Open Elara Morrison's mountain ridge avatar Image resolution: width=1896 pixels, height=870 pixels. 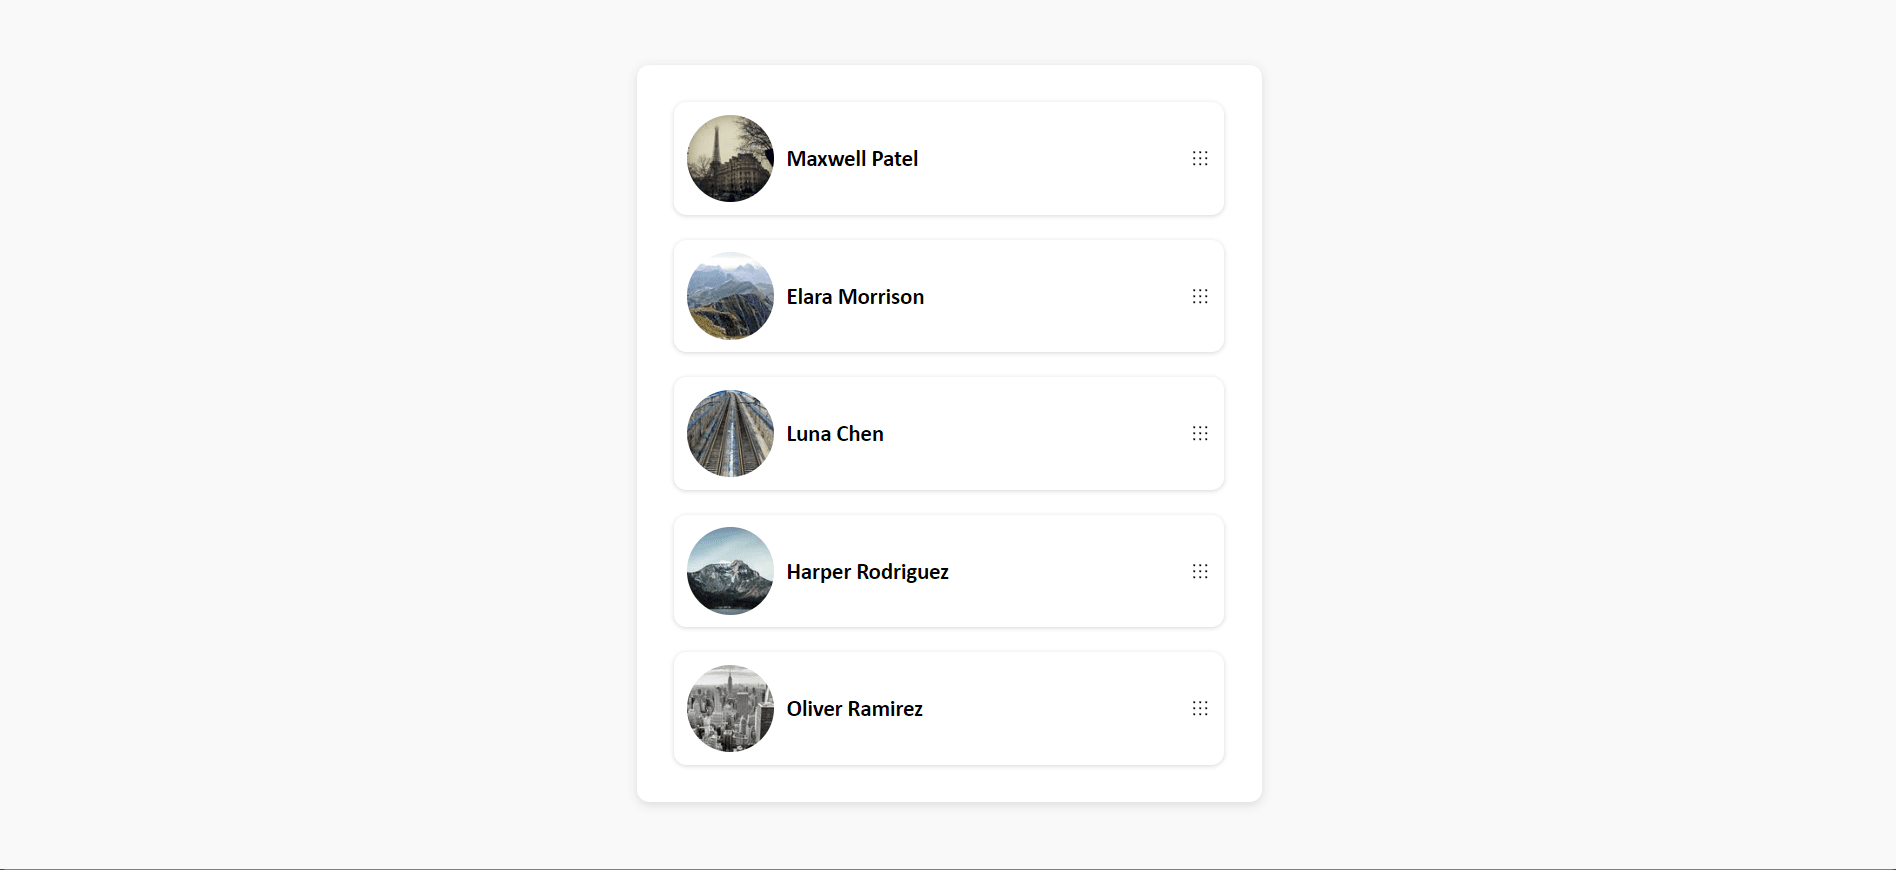tap(730, 296)
